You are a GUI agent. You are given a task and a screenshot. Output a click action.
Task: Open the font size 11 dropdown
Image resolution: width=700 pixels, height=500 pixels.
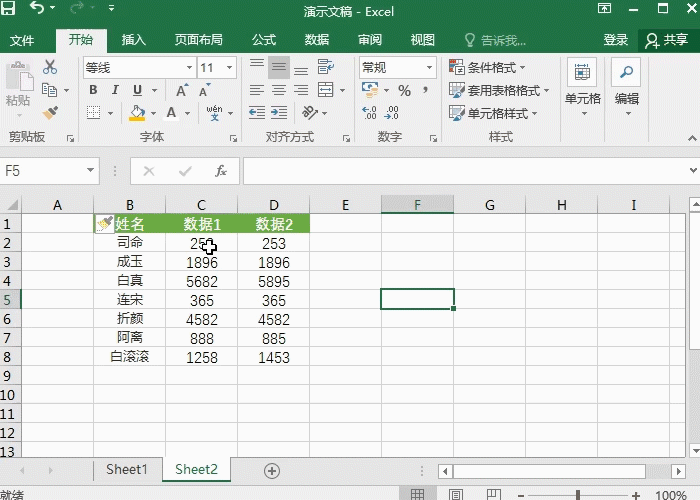tap(229, 68)
